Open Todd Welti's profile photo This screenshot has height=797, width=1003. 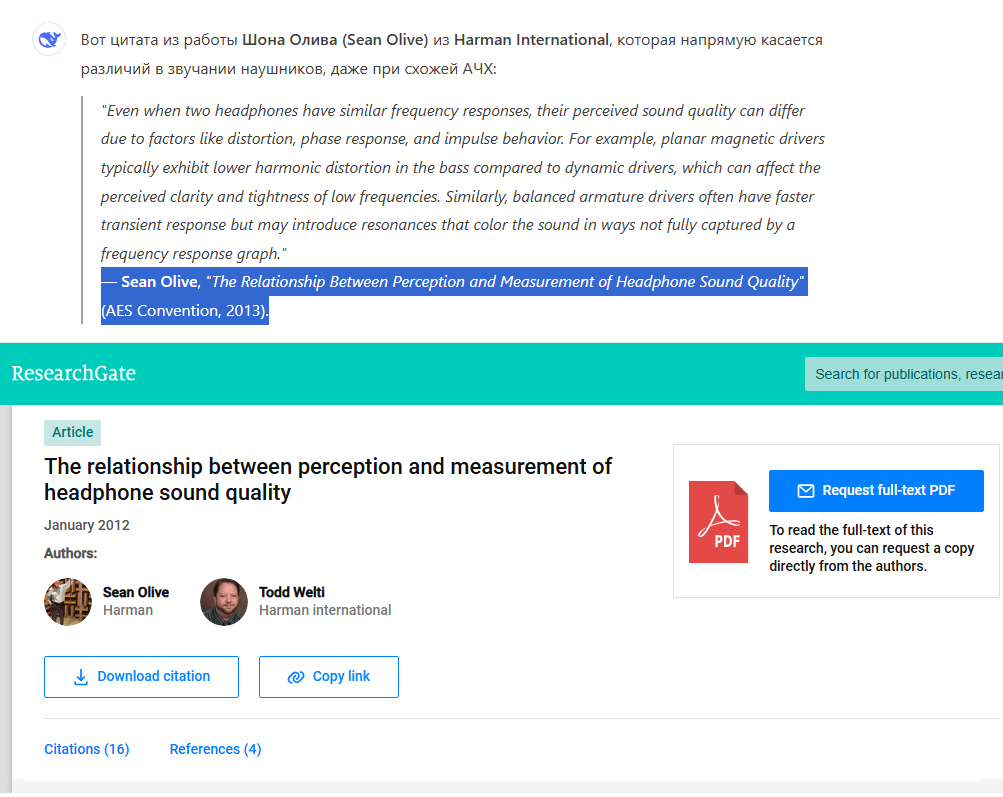[x=224, y=602]
